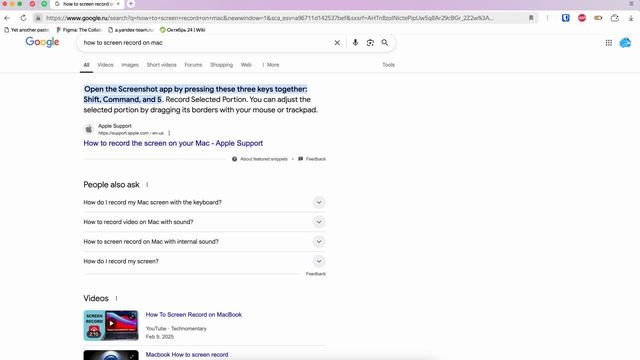Start voice search with microphone icon
The image size is (640, 360).
click(355, 42)
